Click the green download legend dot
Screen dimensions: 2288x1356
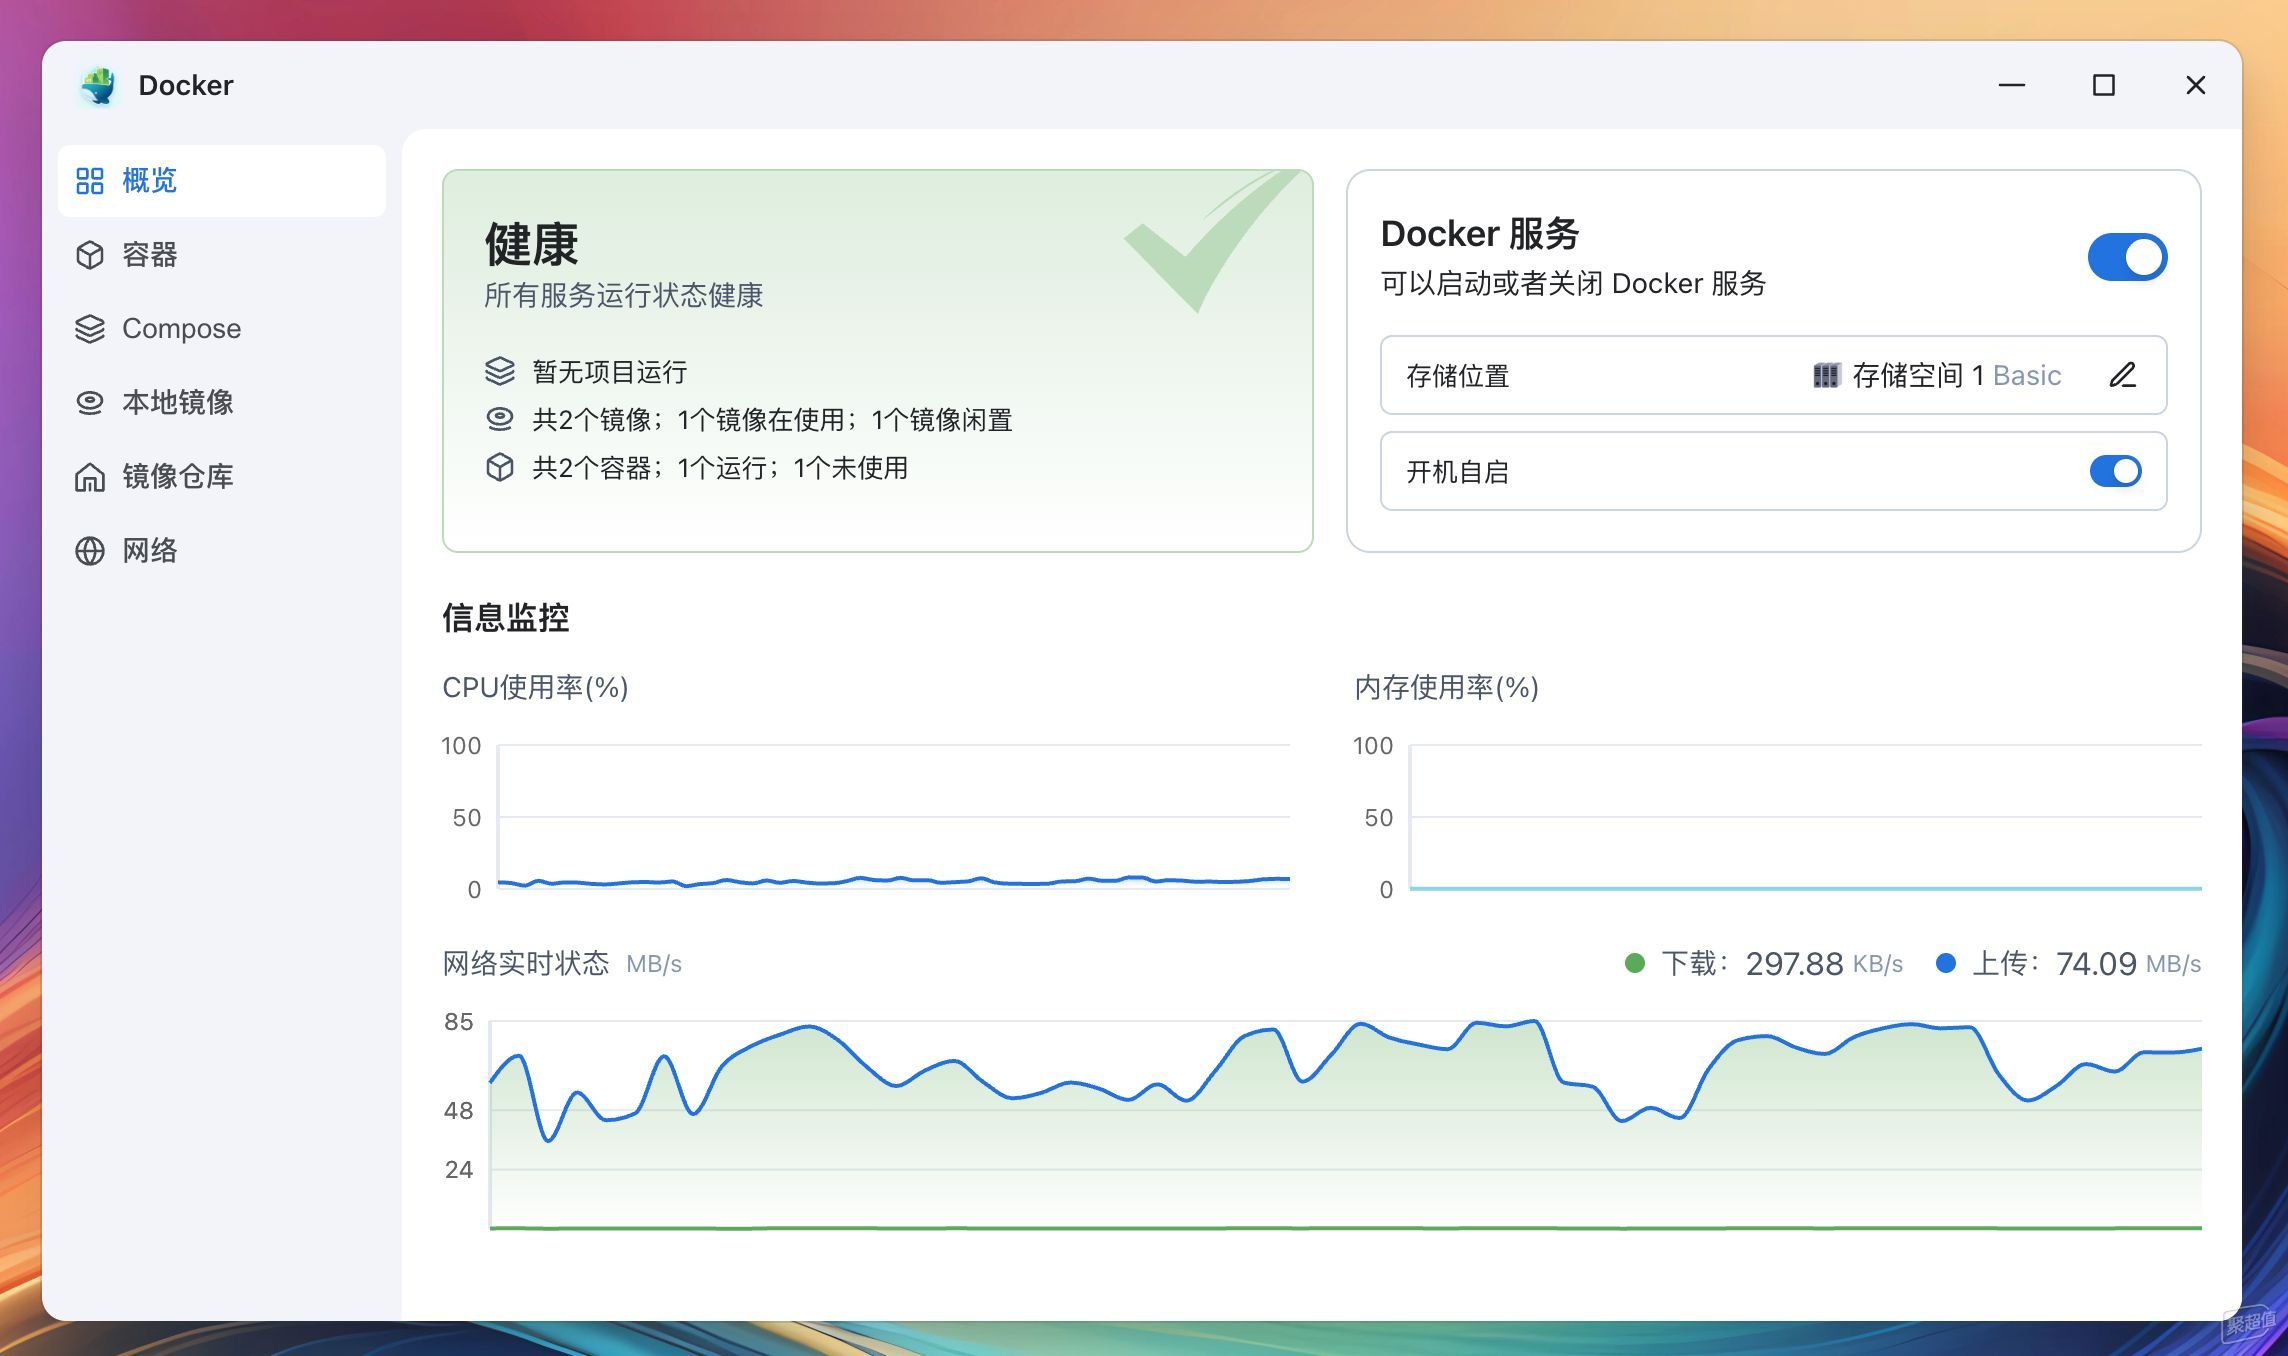pos(1635,963)
